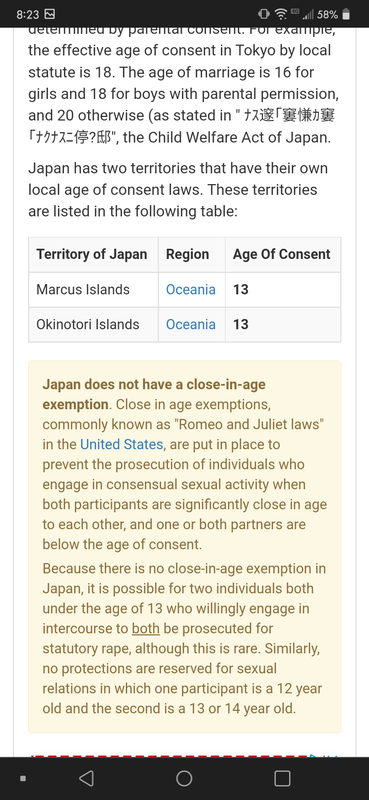Select the Age Of Consent column header
This screenshot has height=800, width=369.
[283, 254]
